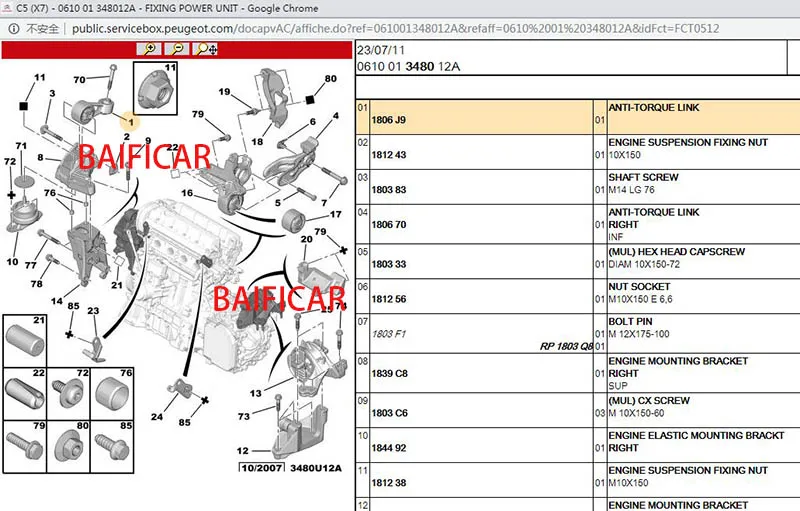The height and width of the screenshot is (511, 800).
Task: Click the highlighted callout 1 on diagram
Action: [x=131, y=122]
